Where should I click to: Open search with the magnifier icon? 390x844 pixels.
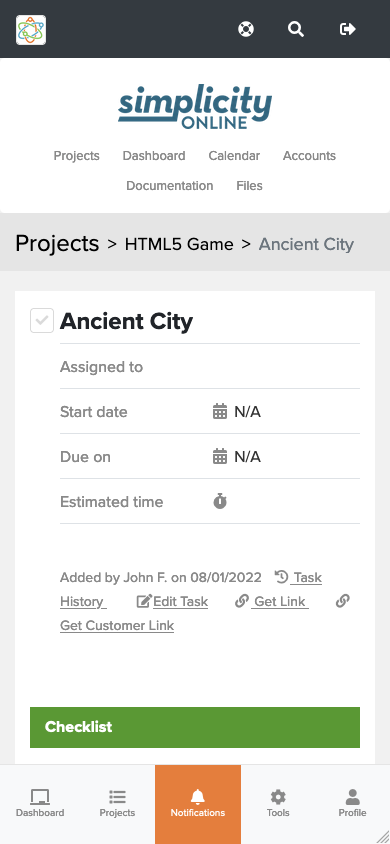(x=296, y=29)
